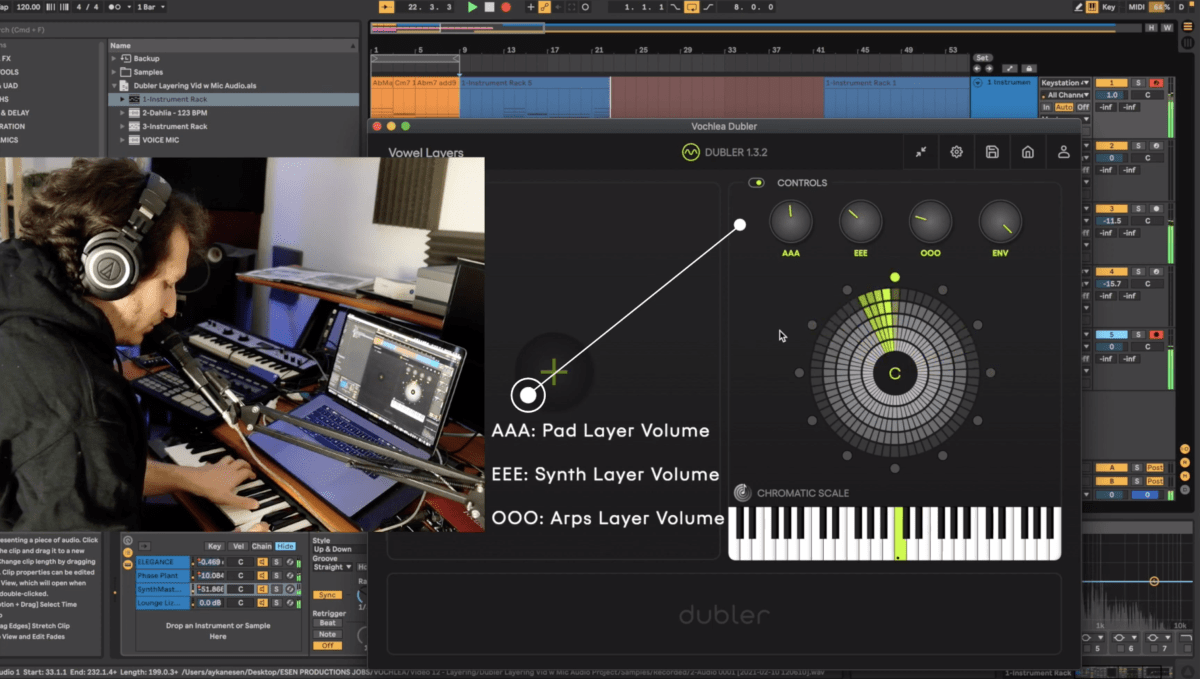Viewport: 1200px width, 679px height.
Task: Open Key map mode
Action: pos(1109,7)
